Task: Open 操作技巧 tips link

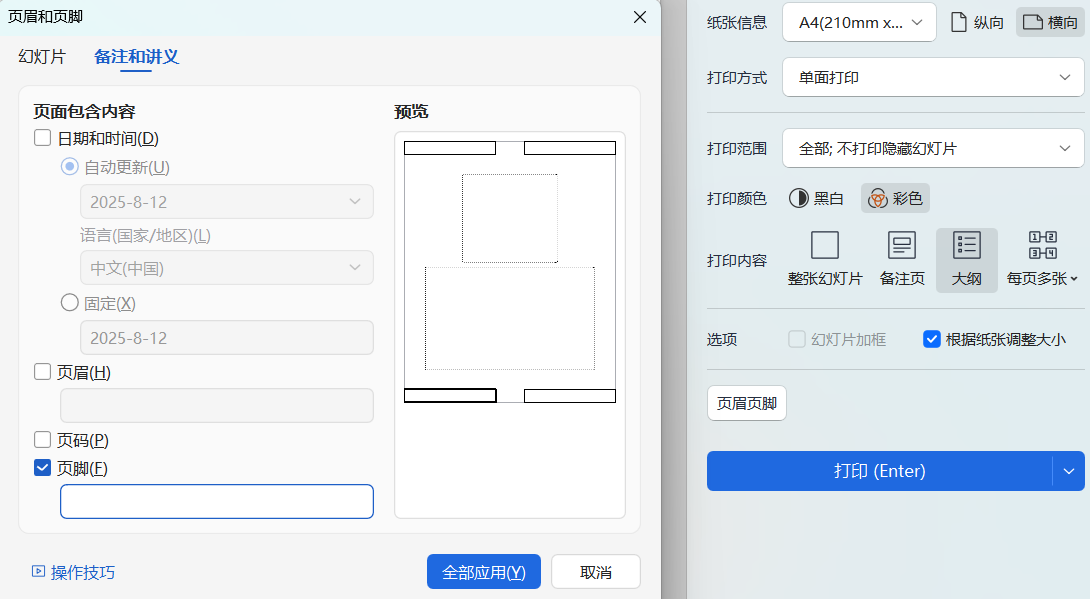Action: coord(74,572)
